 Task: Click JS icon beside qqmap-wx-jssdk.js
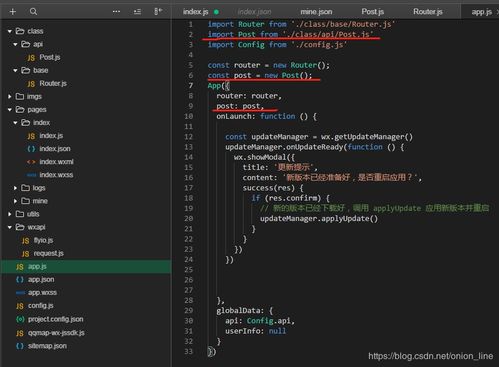click(x=20, y=333)
